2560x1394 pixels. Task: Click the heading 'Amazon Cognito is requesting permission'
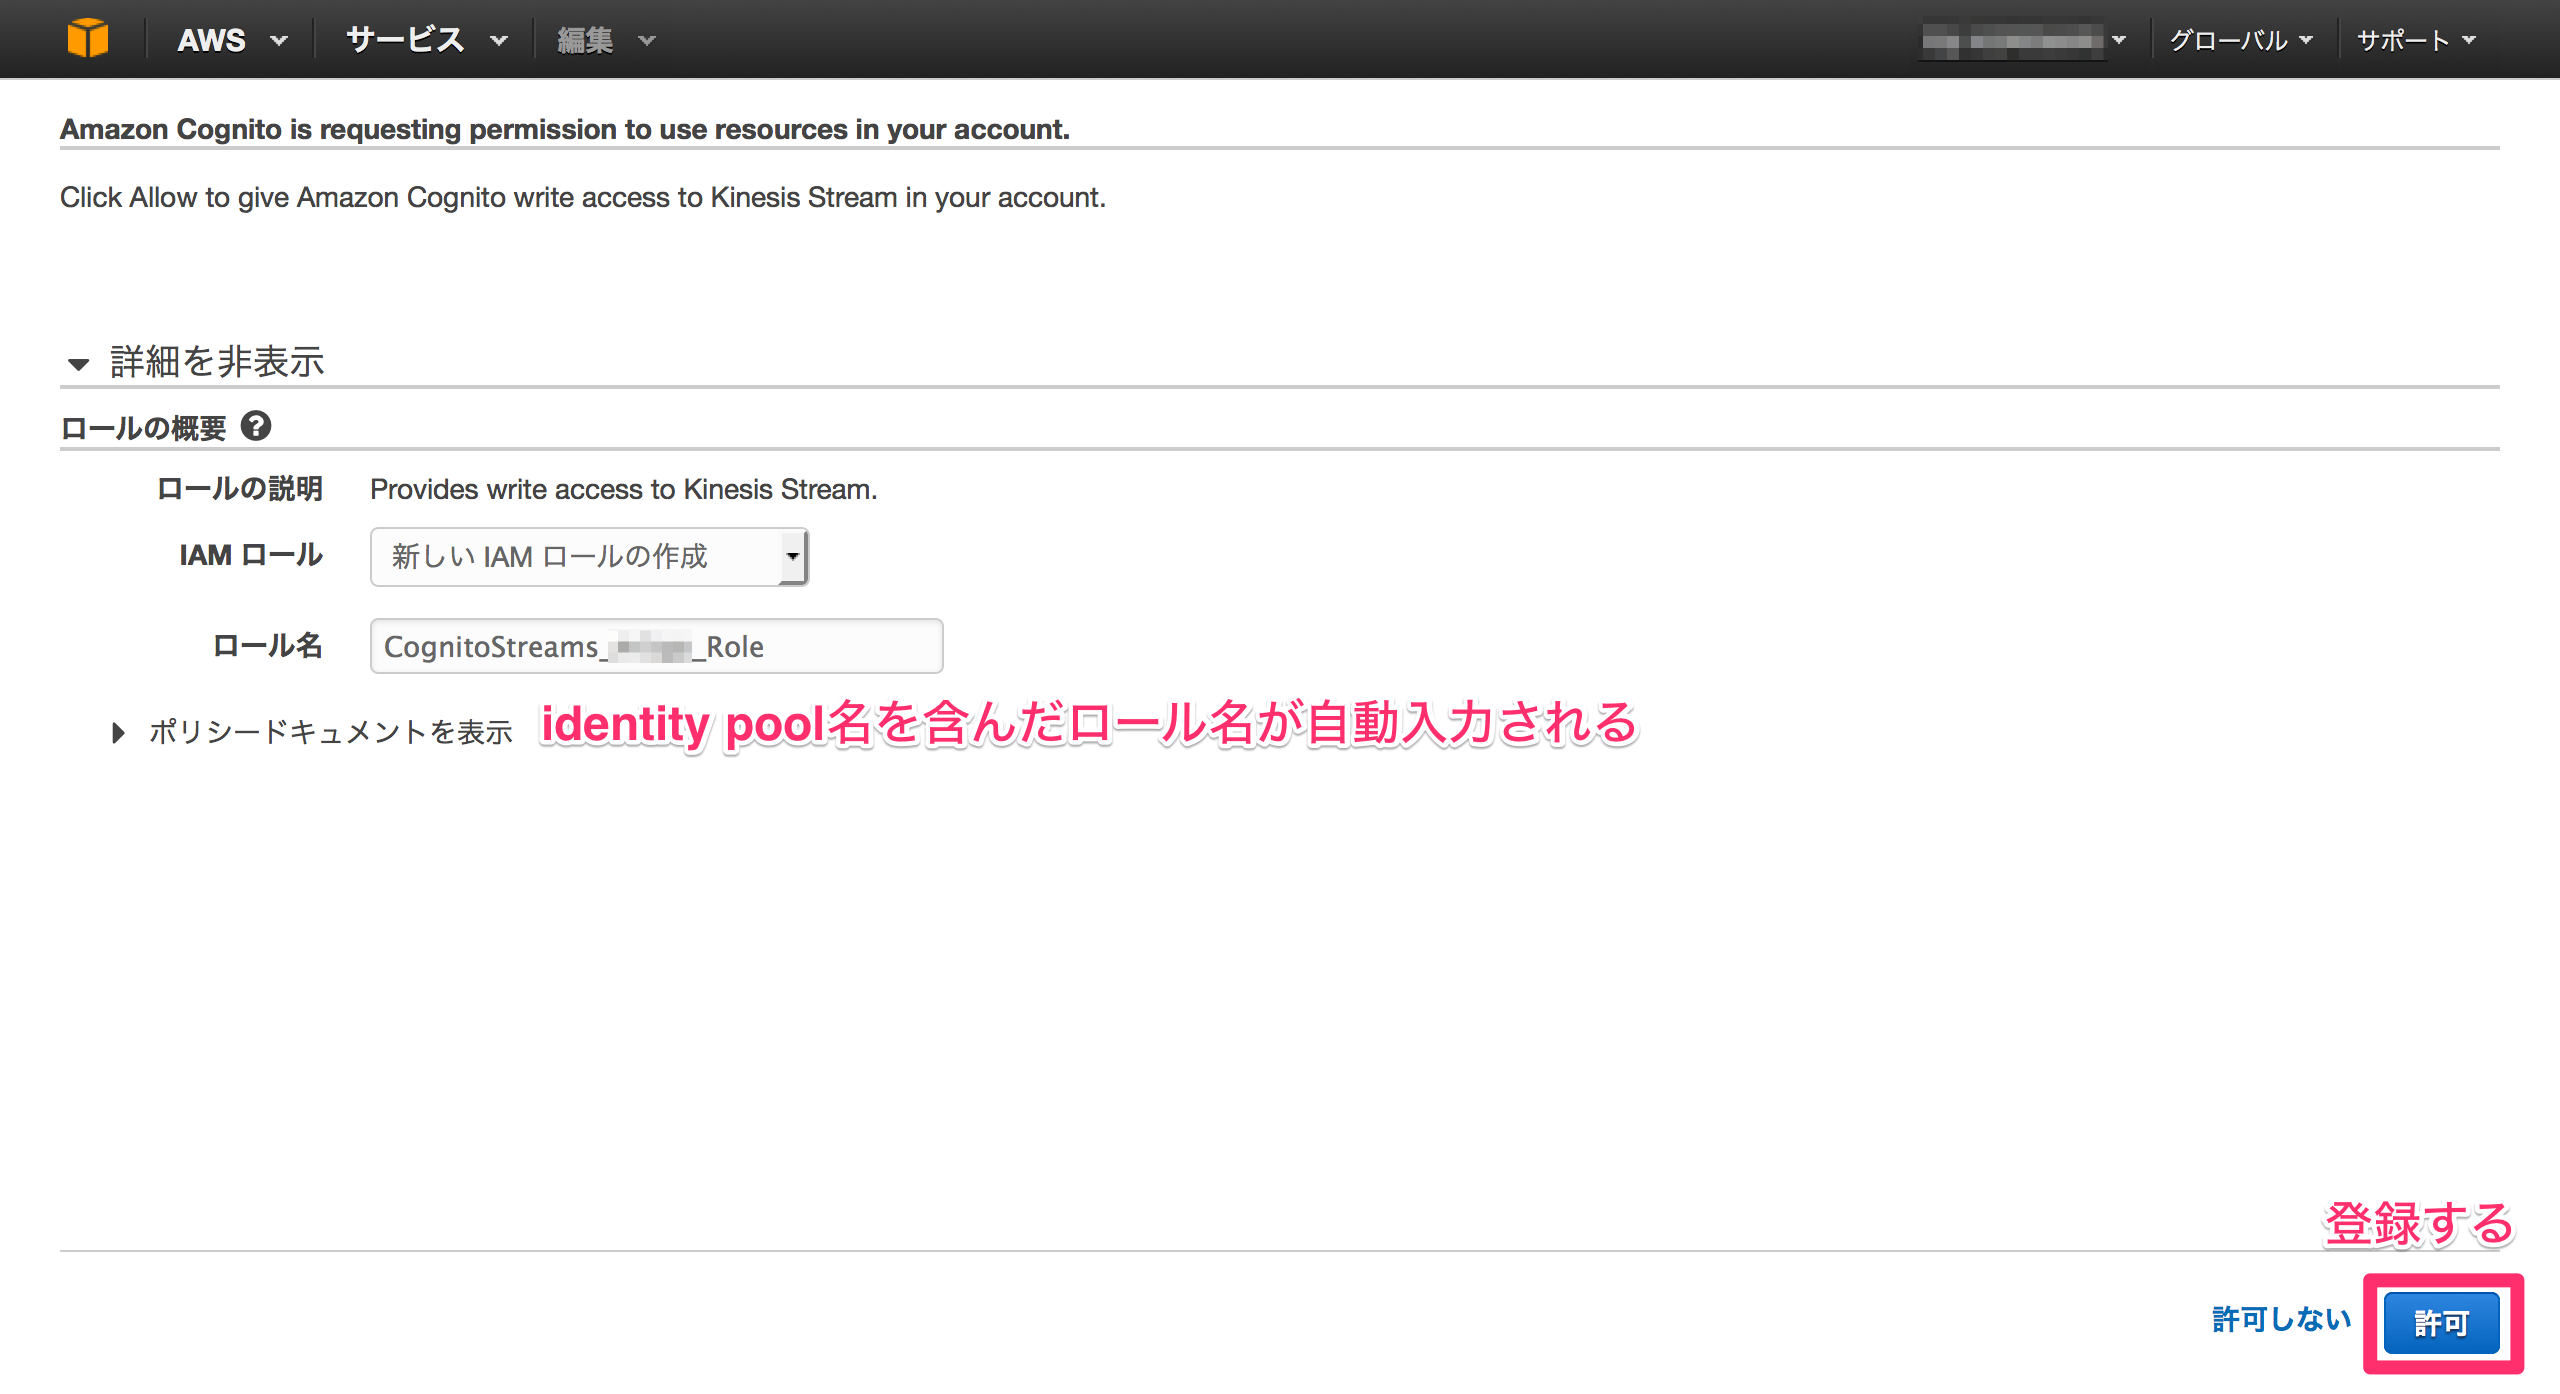pos(564,129)
